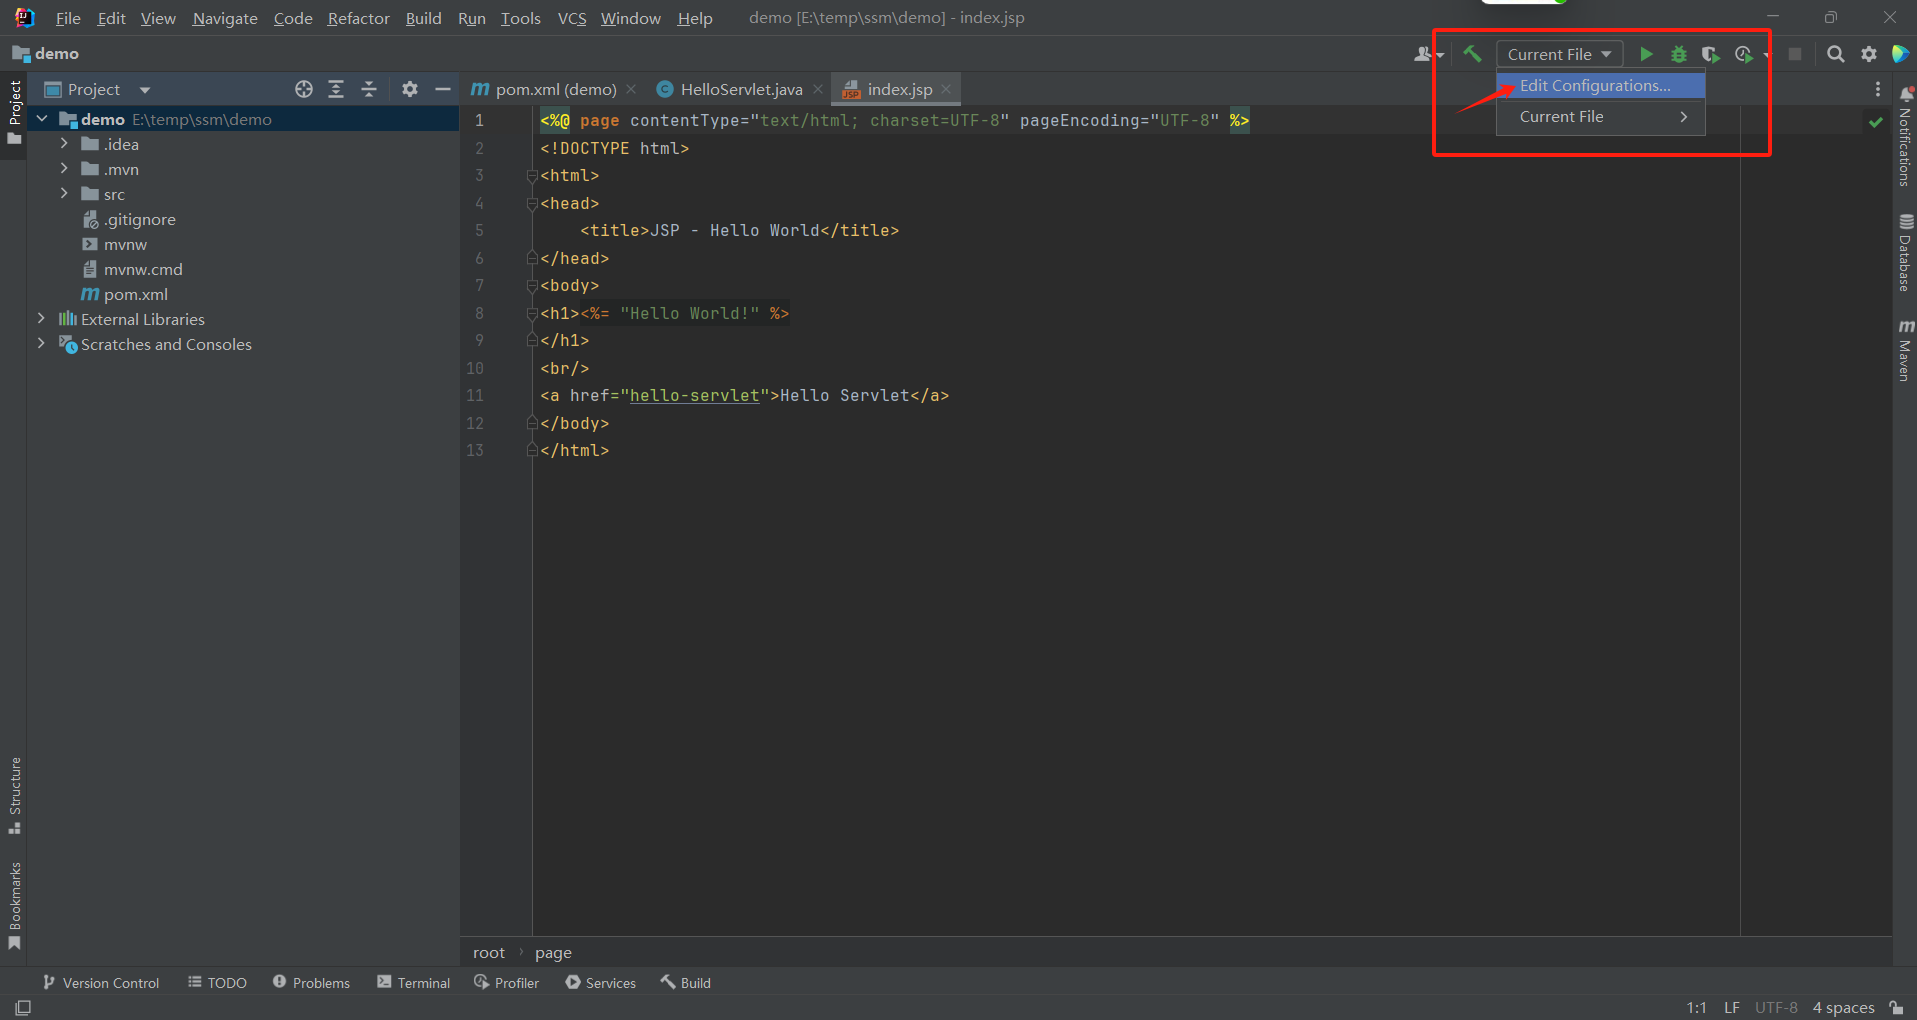Screen dimensions: 1917x1020
Task: Expand All icon in Project panel
Action: pyautogui.click(x=336, y=89)
